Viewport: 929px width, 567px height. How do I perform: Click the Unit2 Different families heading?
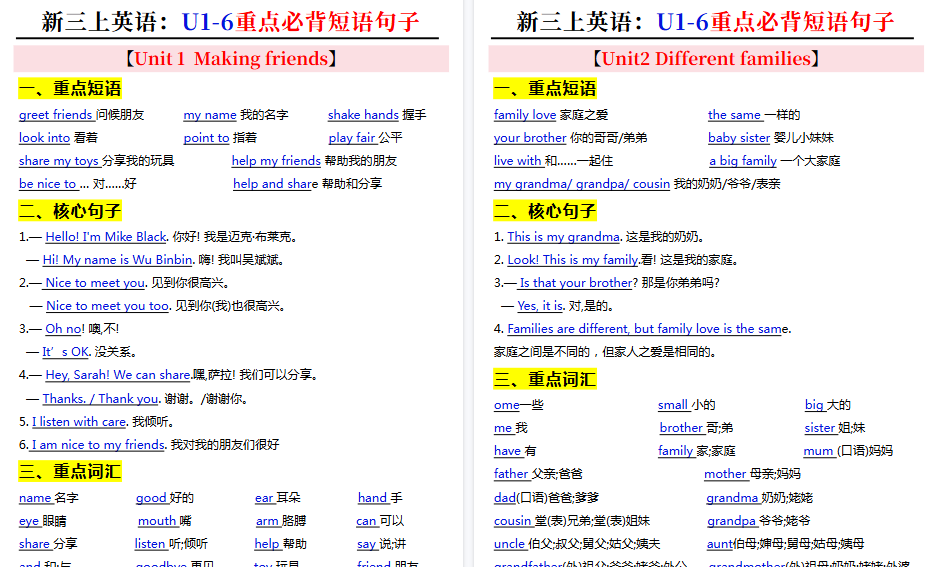coord(706,59)
